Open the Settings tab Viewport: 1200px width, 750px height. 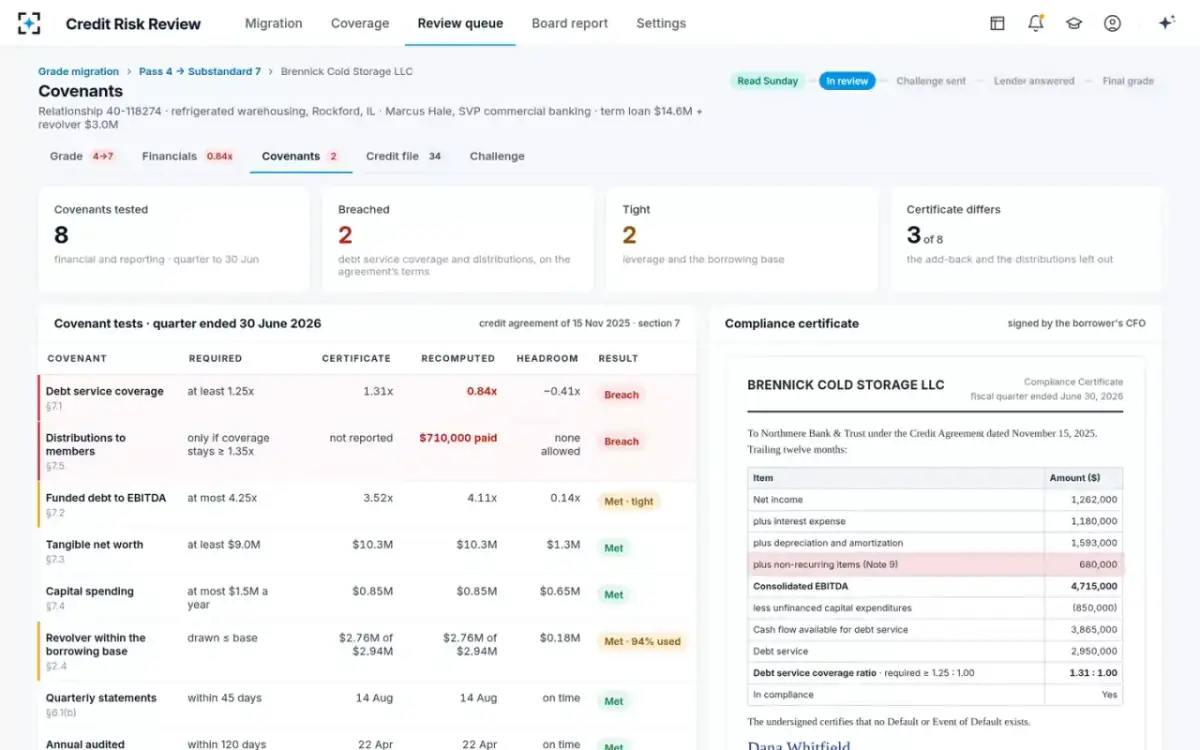point(661,23)
